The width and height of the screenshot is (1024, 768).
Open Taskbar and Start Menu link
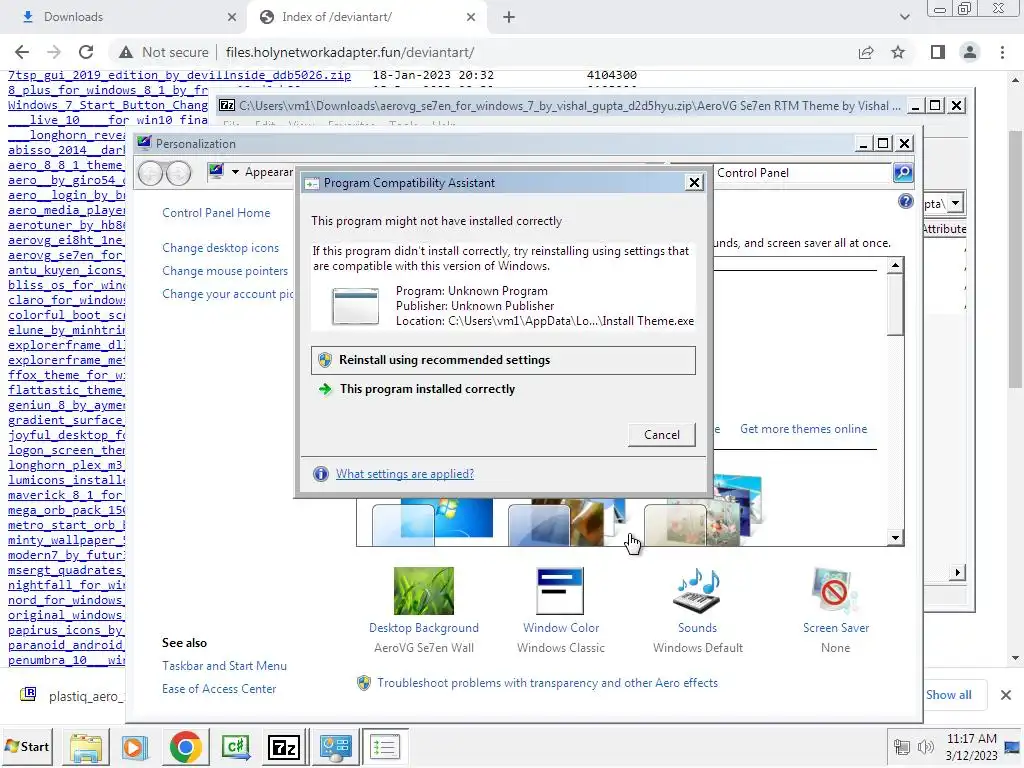pos(225,666)
